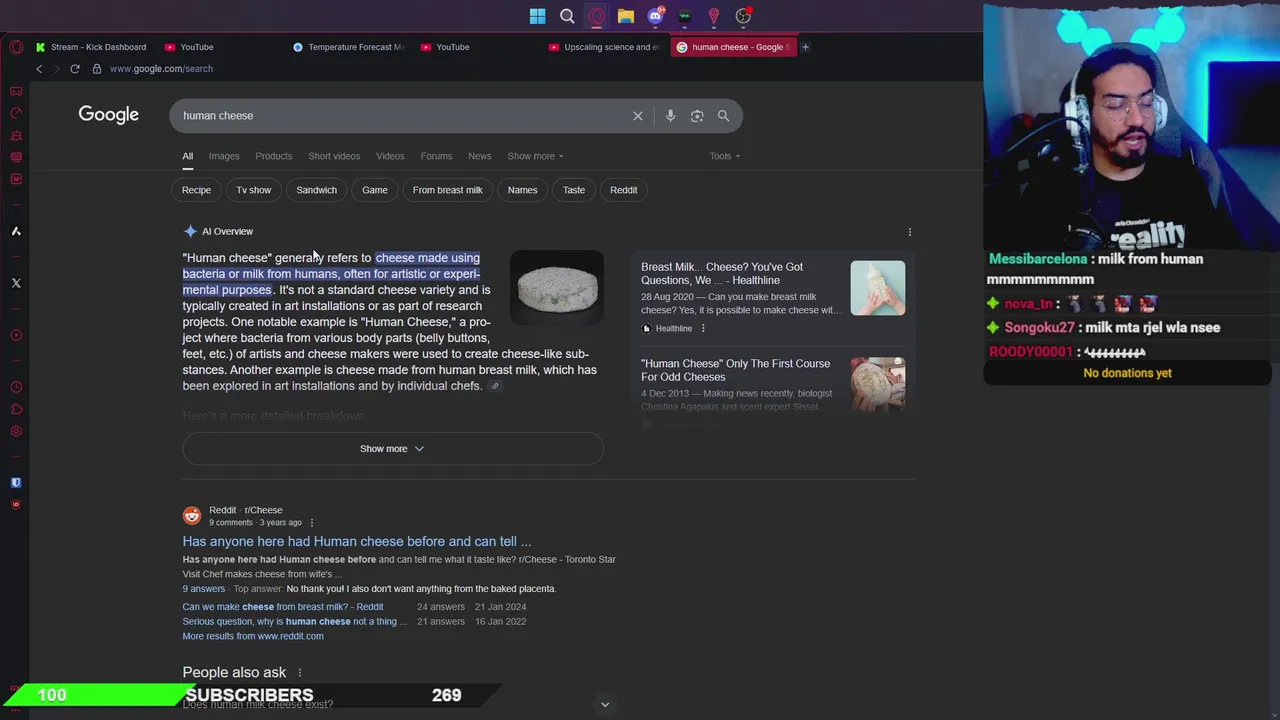Open the Windows Start menu icon

pos(538,16)
